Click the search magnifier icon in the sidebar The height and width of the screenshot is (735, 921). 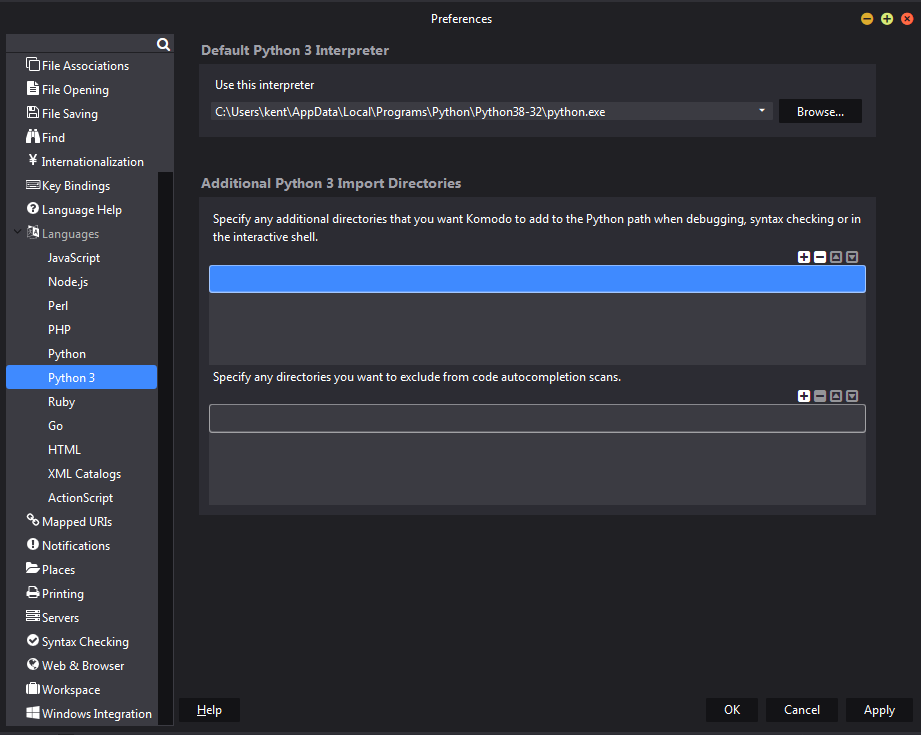point(163,44)
